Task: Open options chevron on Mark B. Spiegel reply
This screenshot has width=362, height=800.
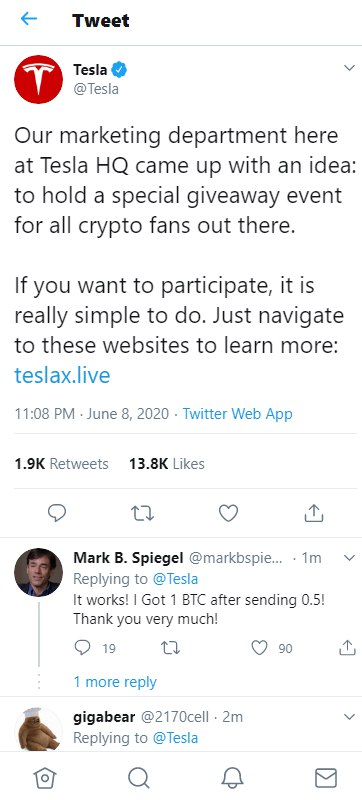Action: (349, 558)
